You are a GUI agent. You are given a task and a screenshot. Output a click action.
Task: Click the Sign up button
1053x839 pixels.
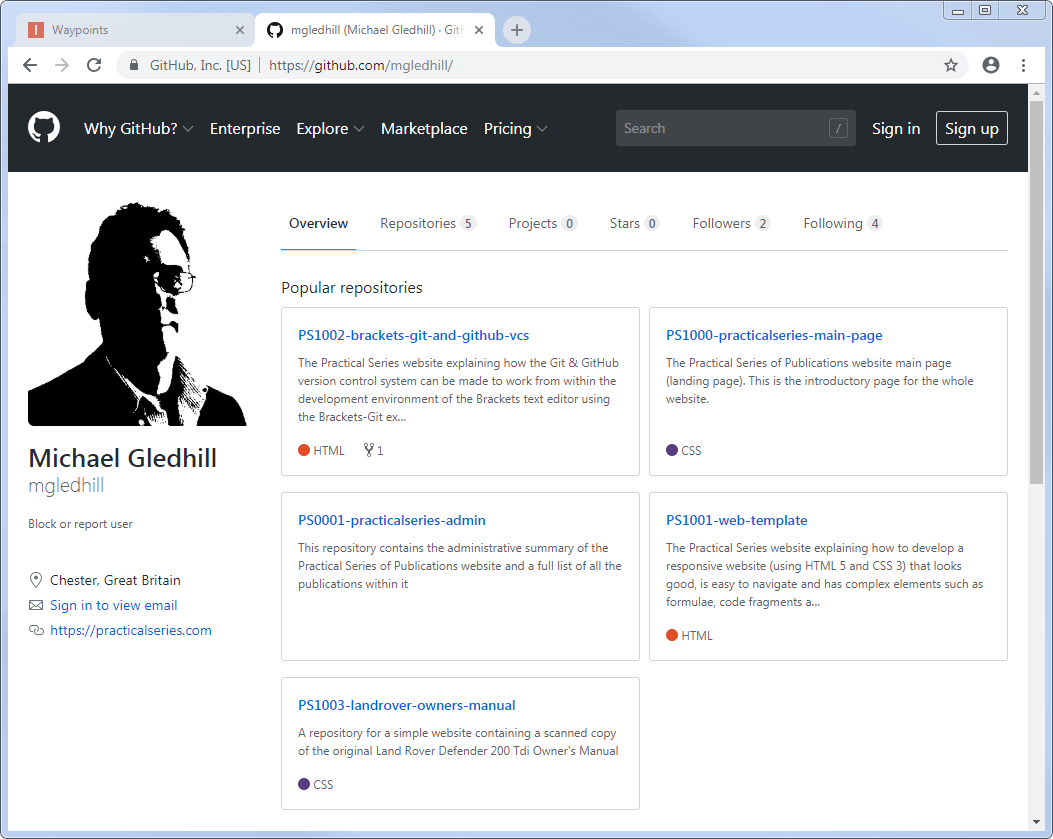(972, 128)
